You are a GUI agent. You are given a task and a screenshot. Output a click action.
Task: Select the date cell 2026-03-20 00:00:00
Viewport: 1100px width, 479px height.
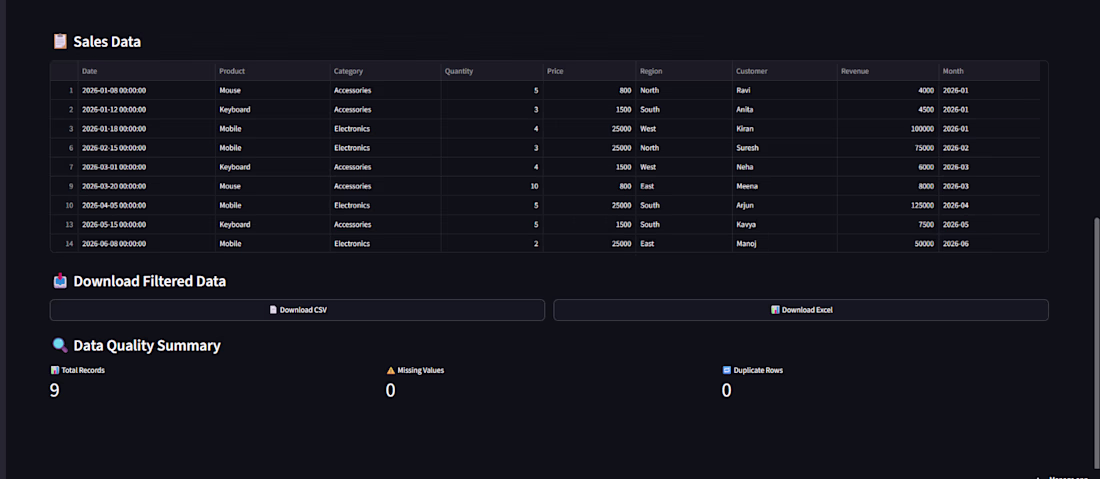(146, 187)
